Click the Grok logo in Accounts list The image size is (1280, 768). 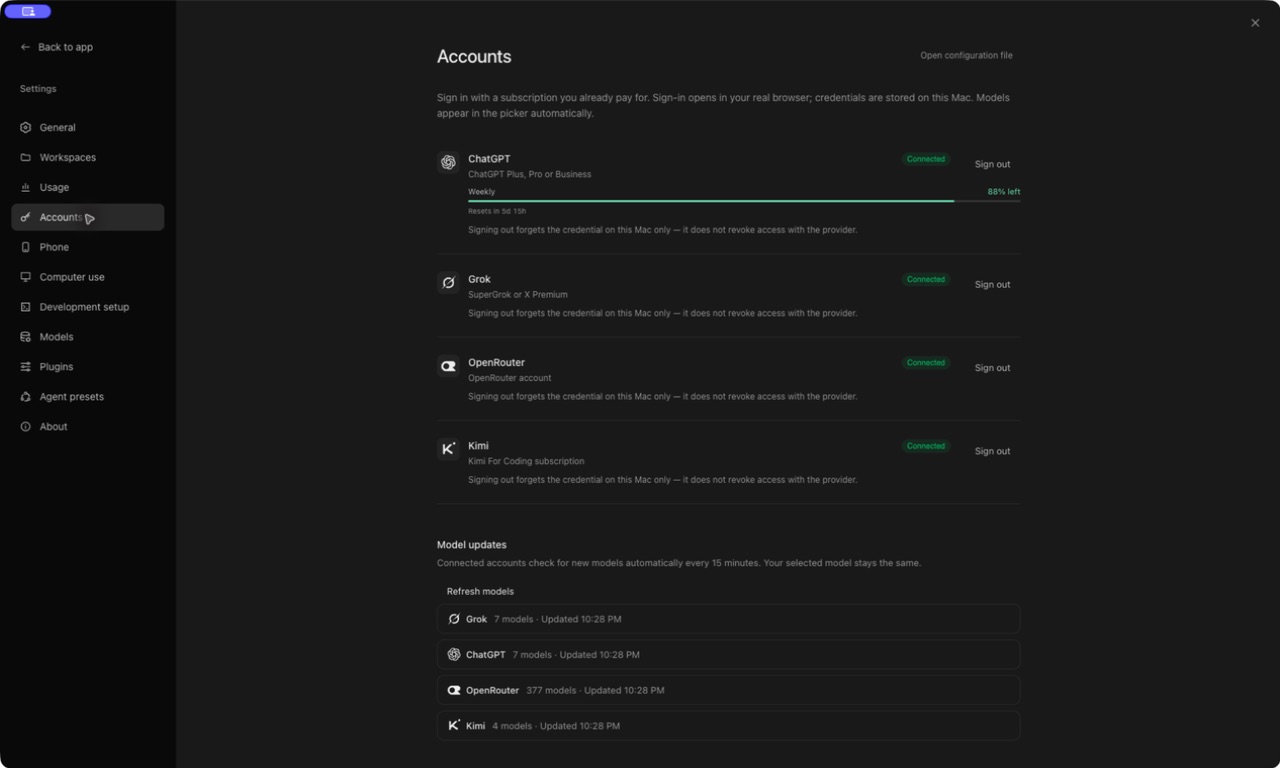coord(448,283)
